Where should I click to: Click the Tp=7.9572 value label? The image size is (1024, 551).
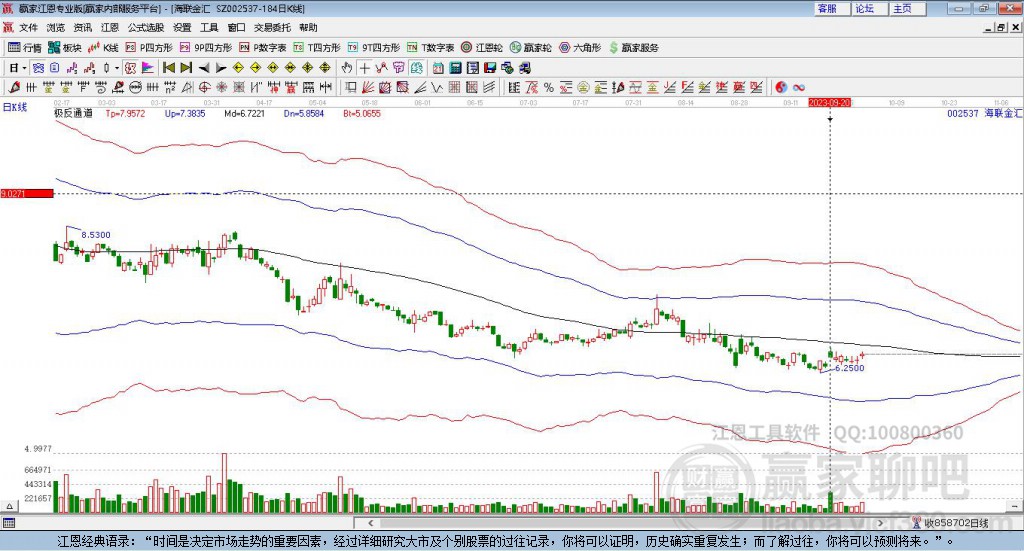tap(125, 113)
